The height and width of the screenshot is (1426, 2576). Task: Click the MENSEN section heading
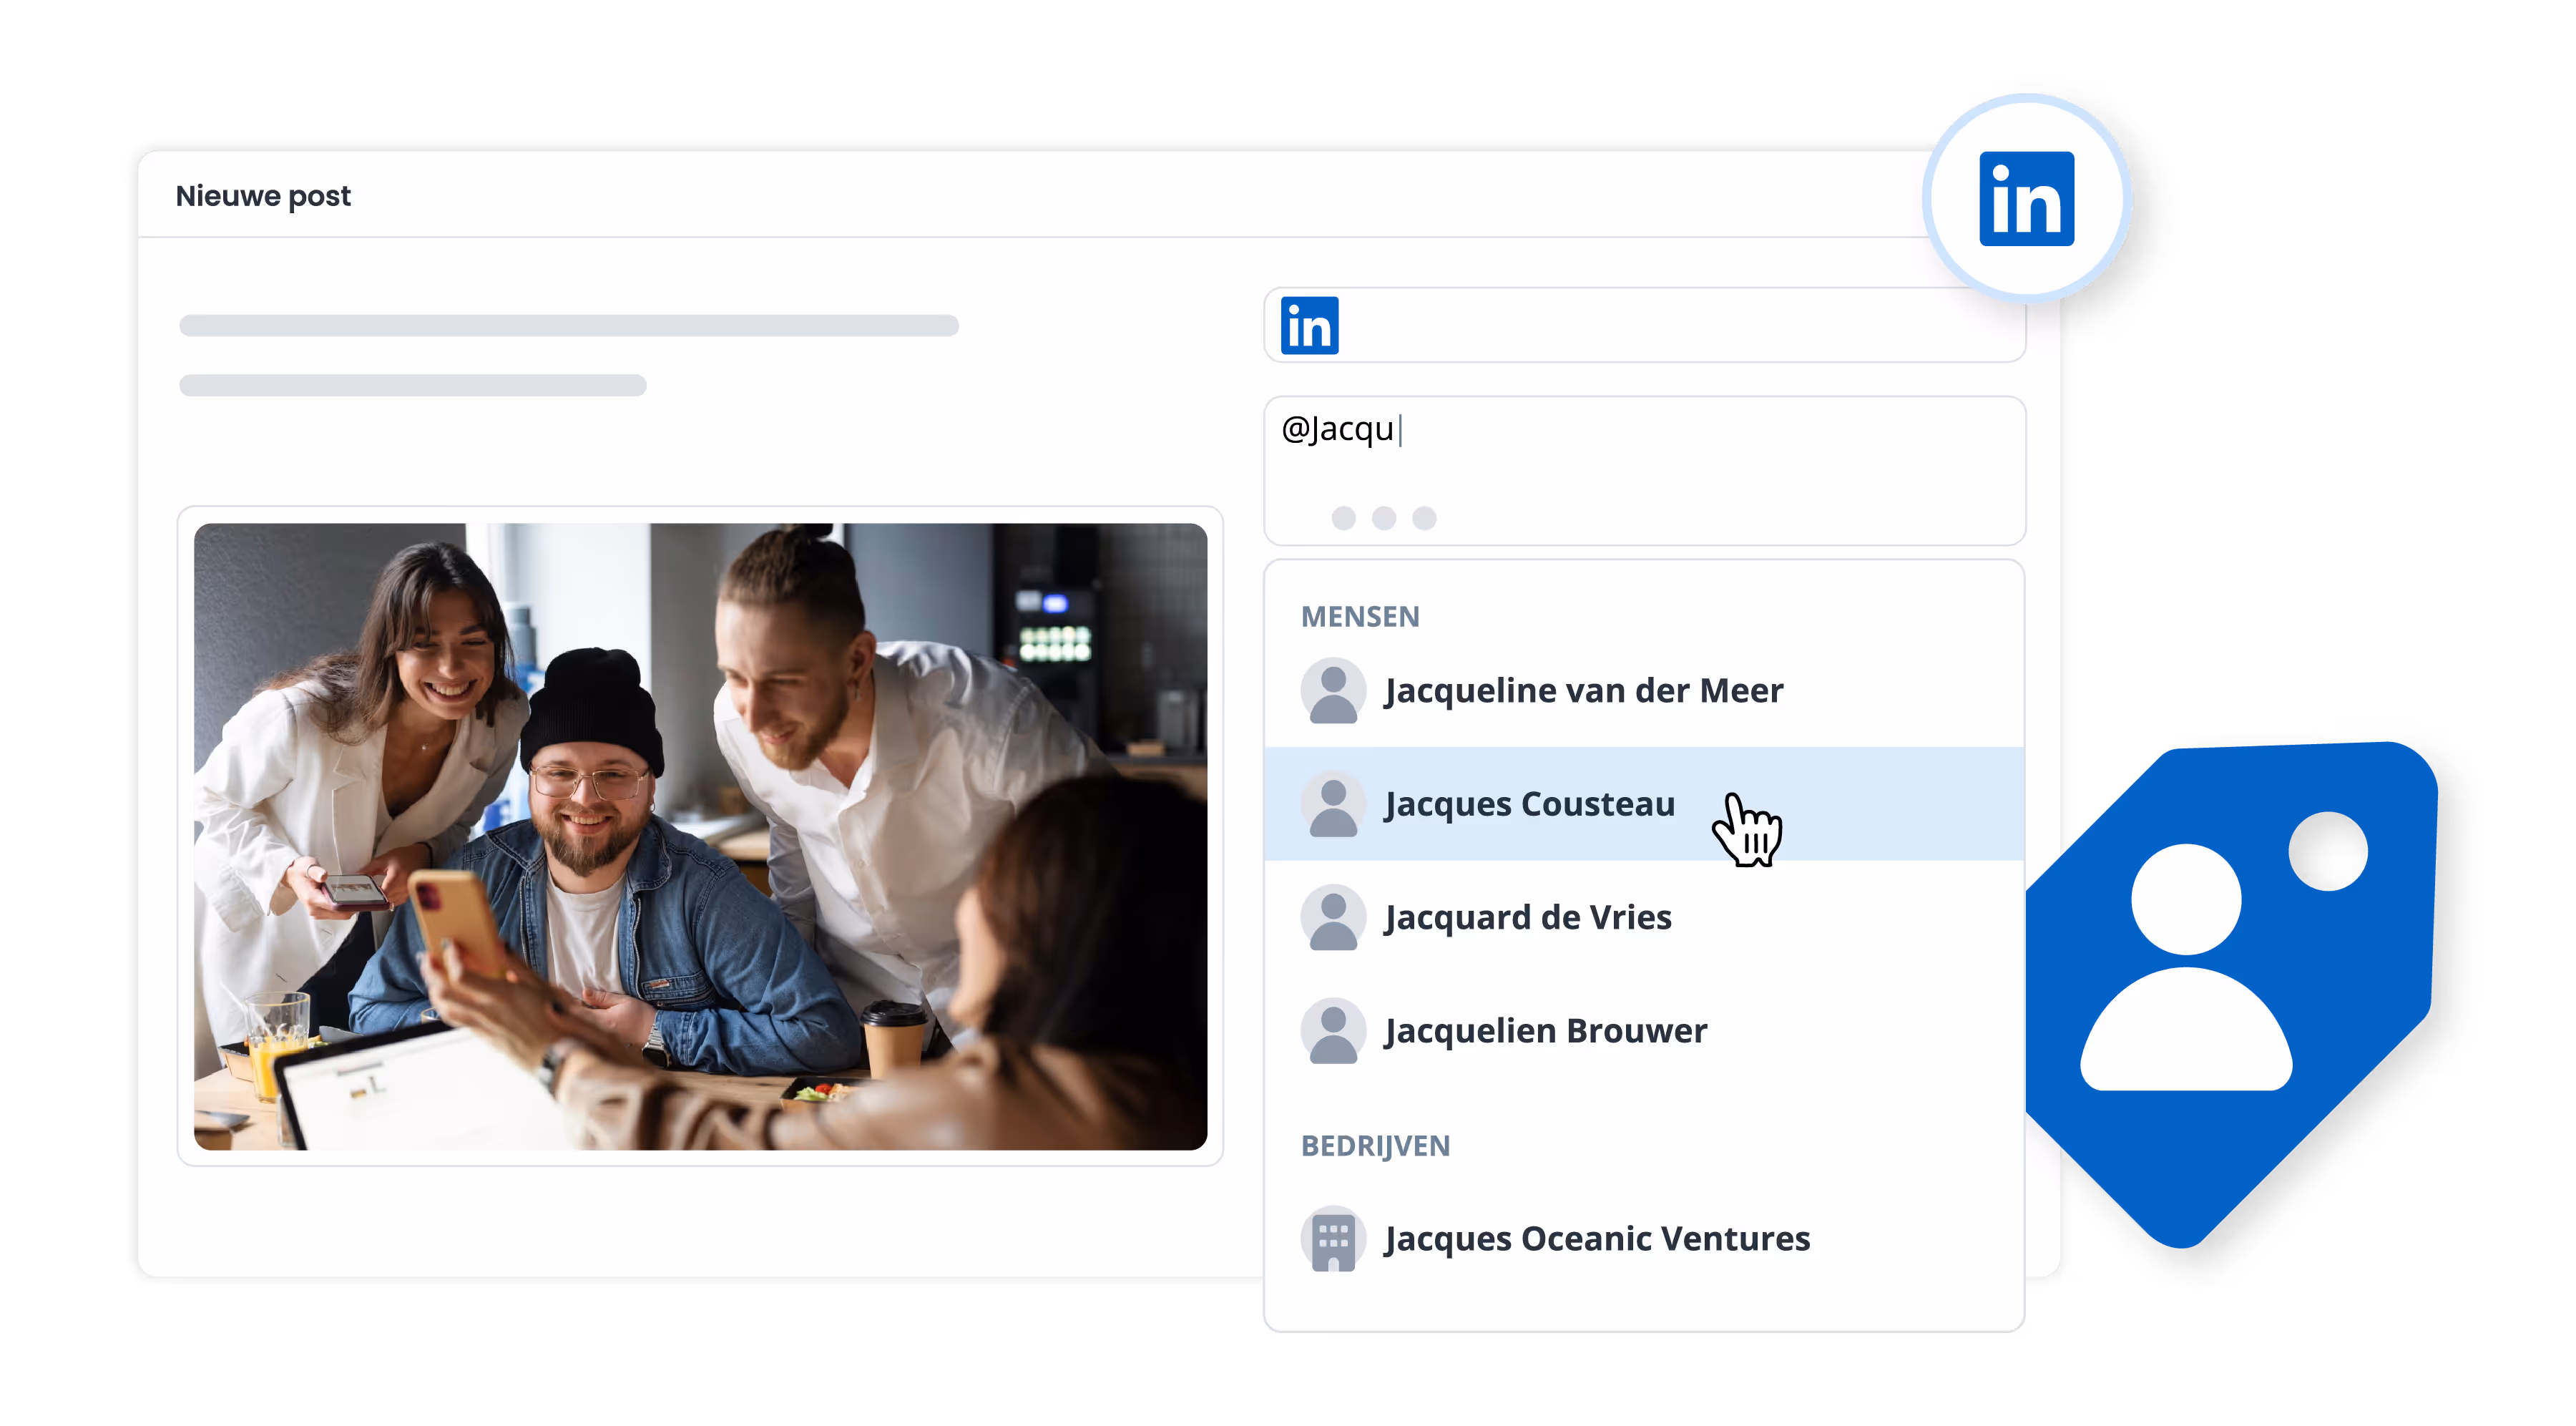1360,617
